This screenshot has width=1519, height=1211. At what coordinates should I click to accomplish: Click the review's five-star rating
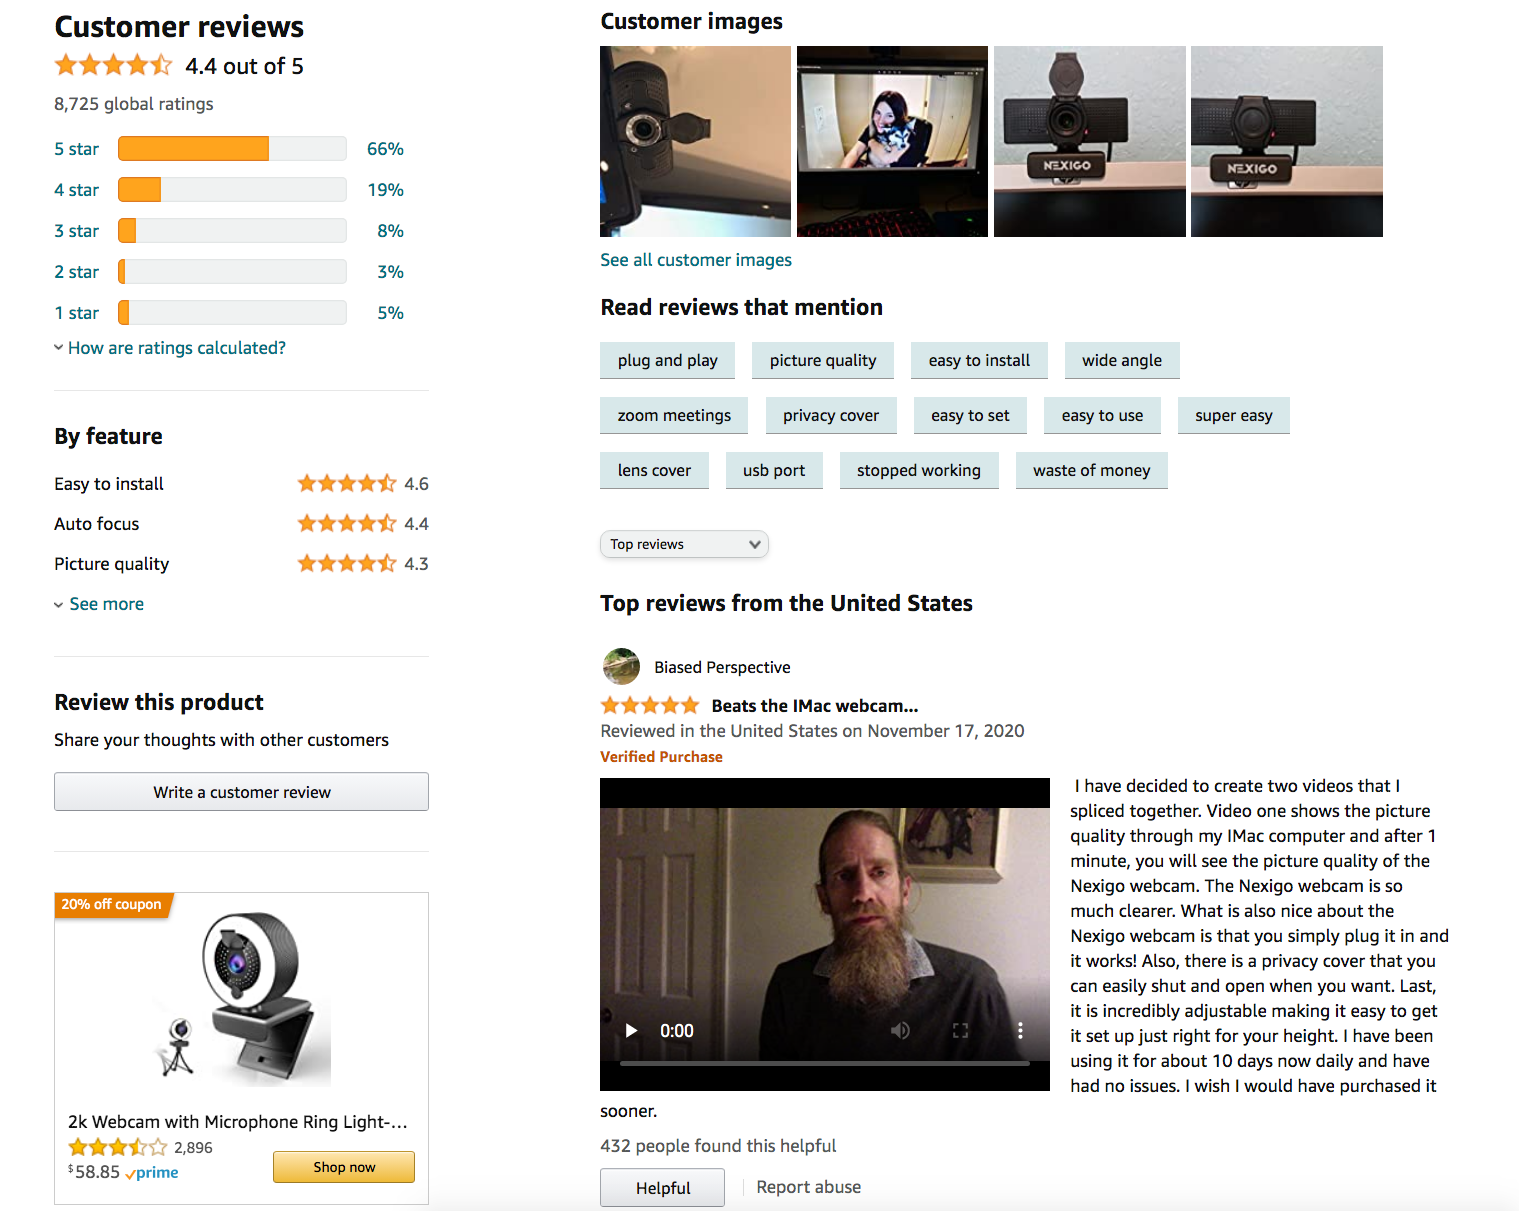(x=650, y=705)
